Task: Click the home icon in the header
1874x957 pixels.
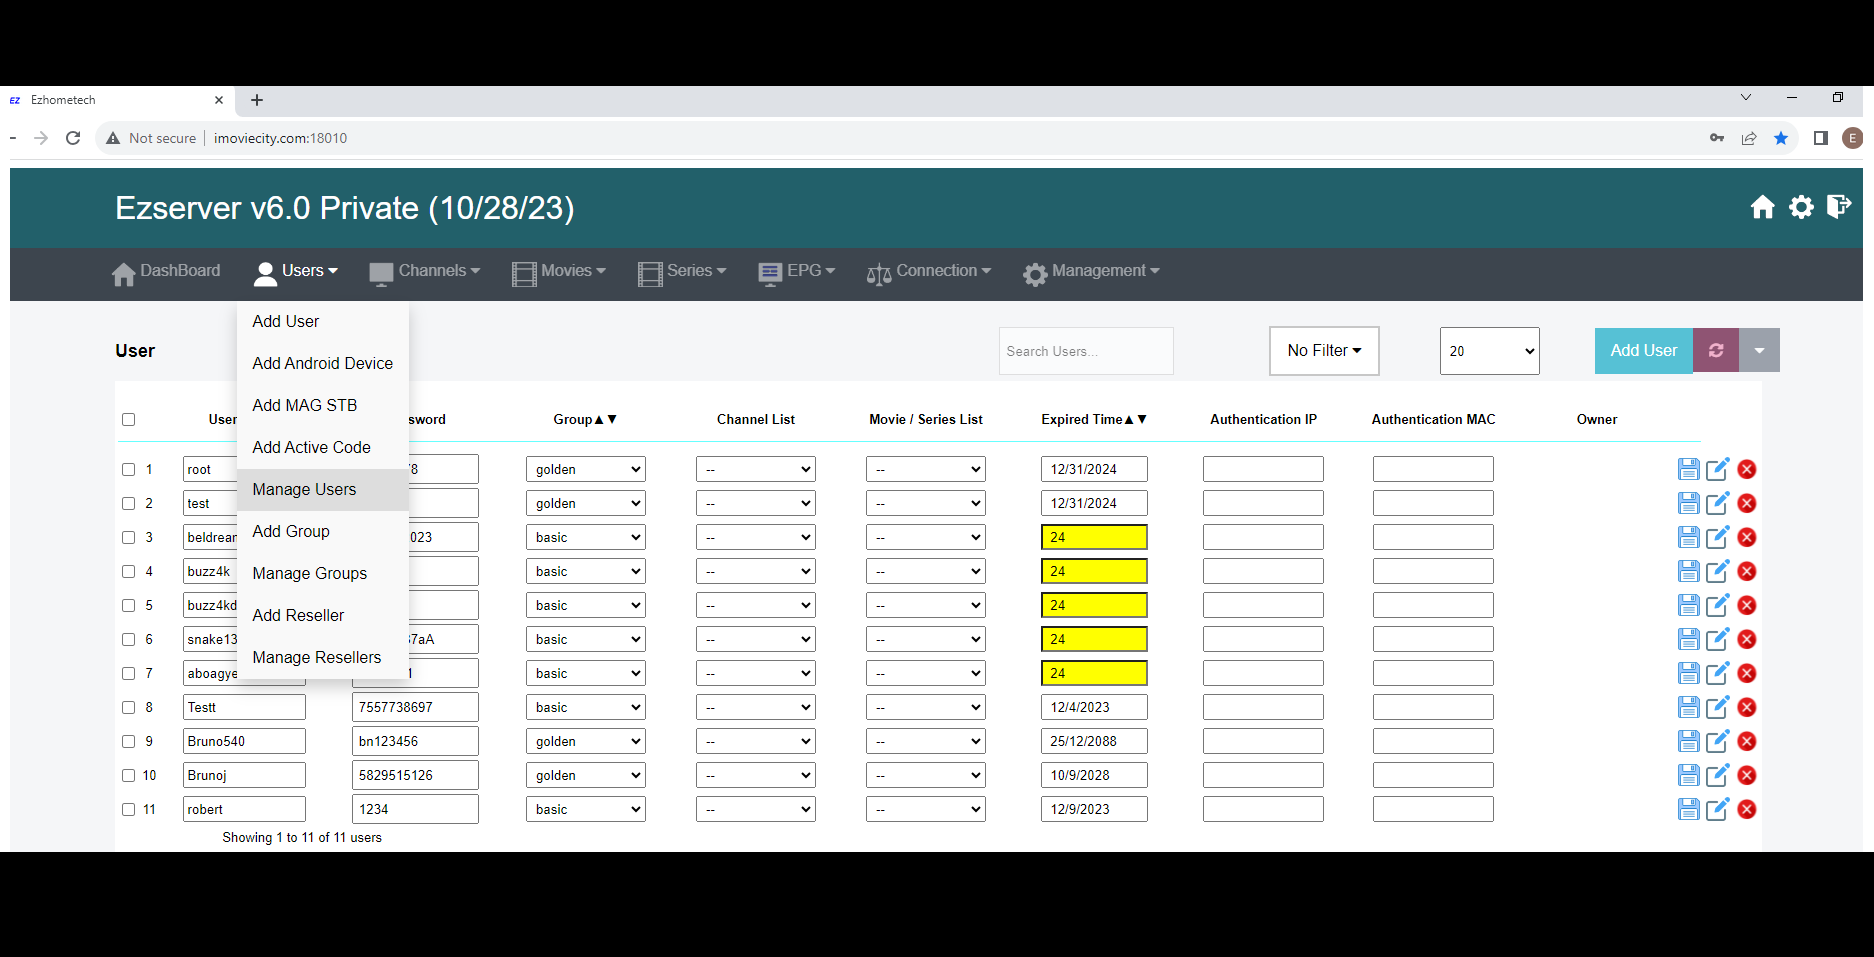Action: pos(1763,207)
